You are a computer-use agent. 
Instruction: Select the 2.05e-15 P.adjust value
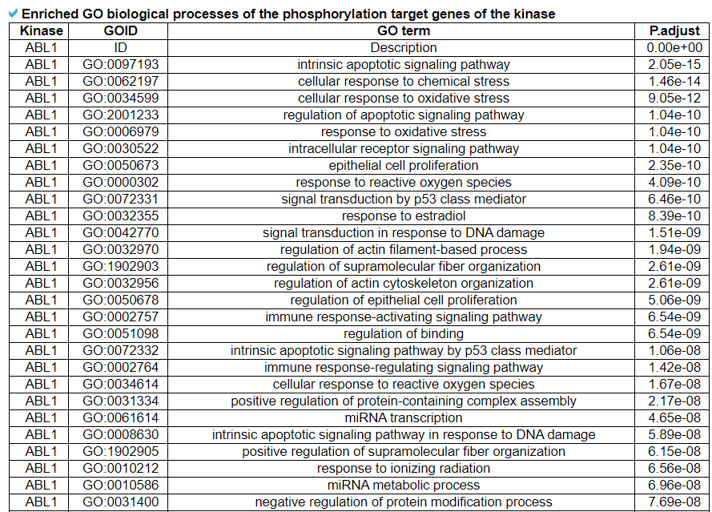pyautogui.click(x=674, y=65)
